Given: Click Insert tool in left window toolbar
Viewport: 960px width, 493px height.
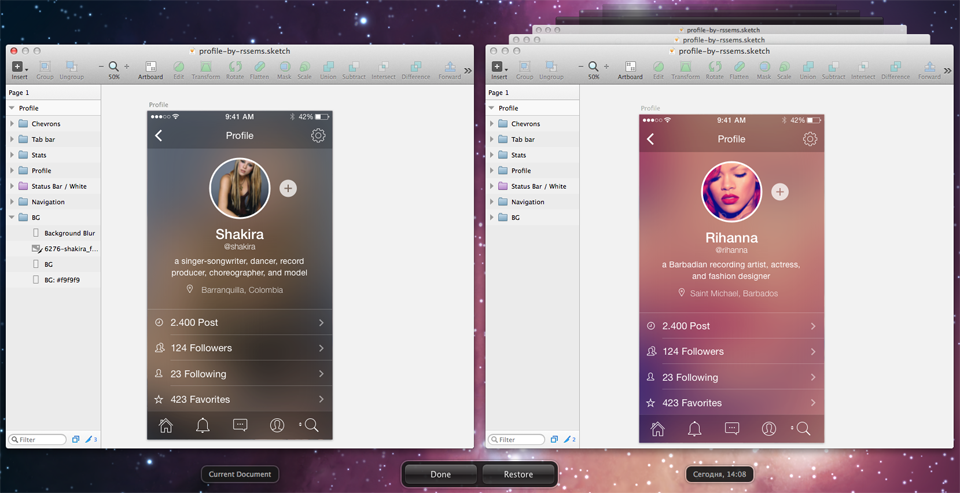Looking at the screenshot, I should 19,70.
